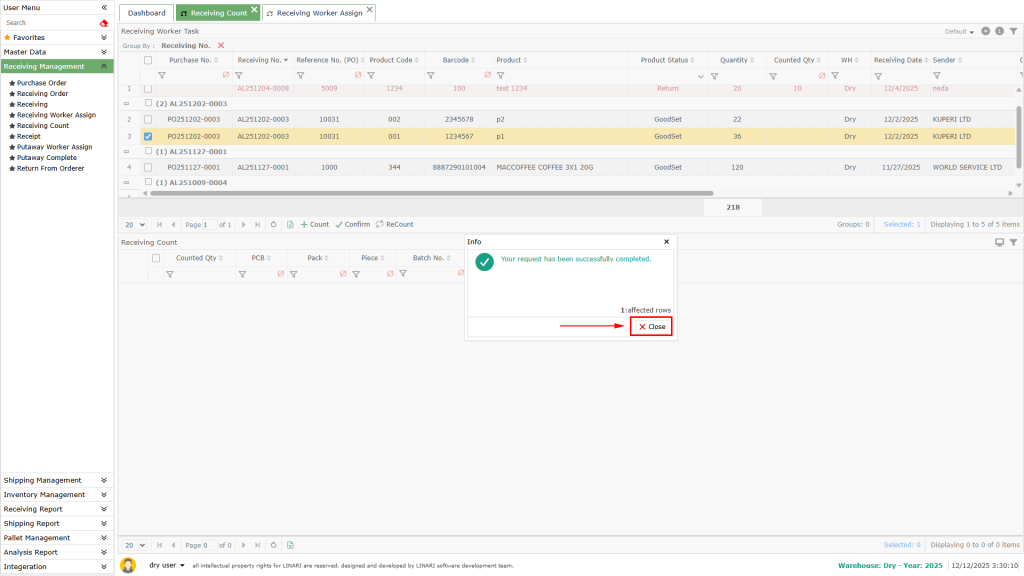Open the Default layout dropdown
Image resolution: width=1024 pixels, height=576 pixels.
coord(959,31)
